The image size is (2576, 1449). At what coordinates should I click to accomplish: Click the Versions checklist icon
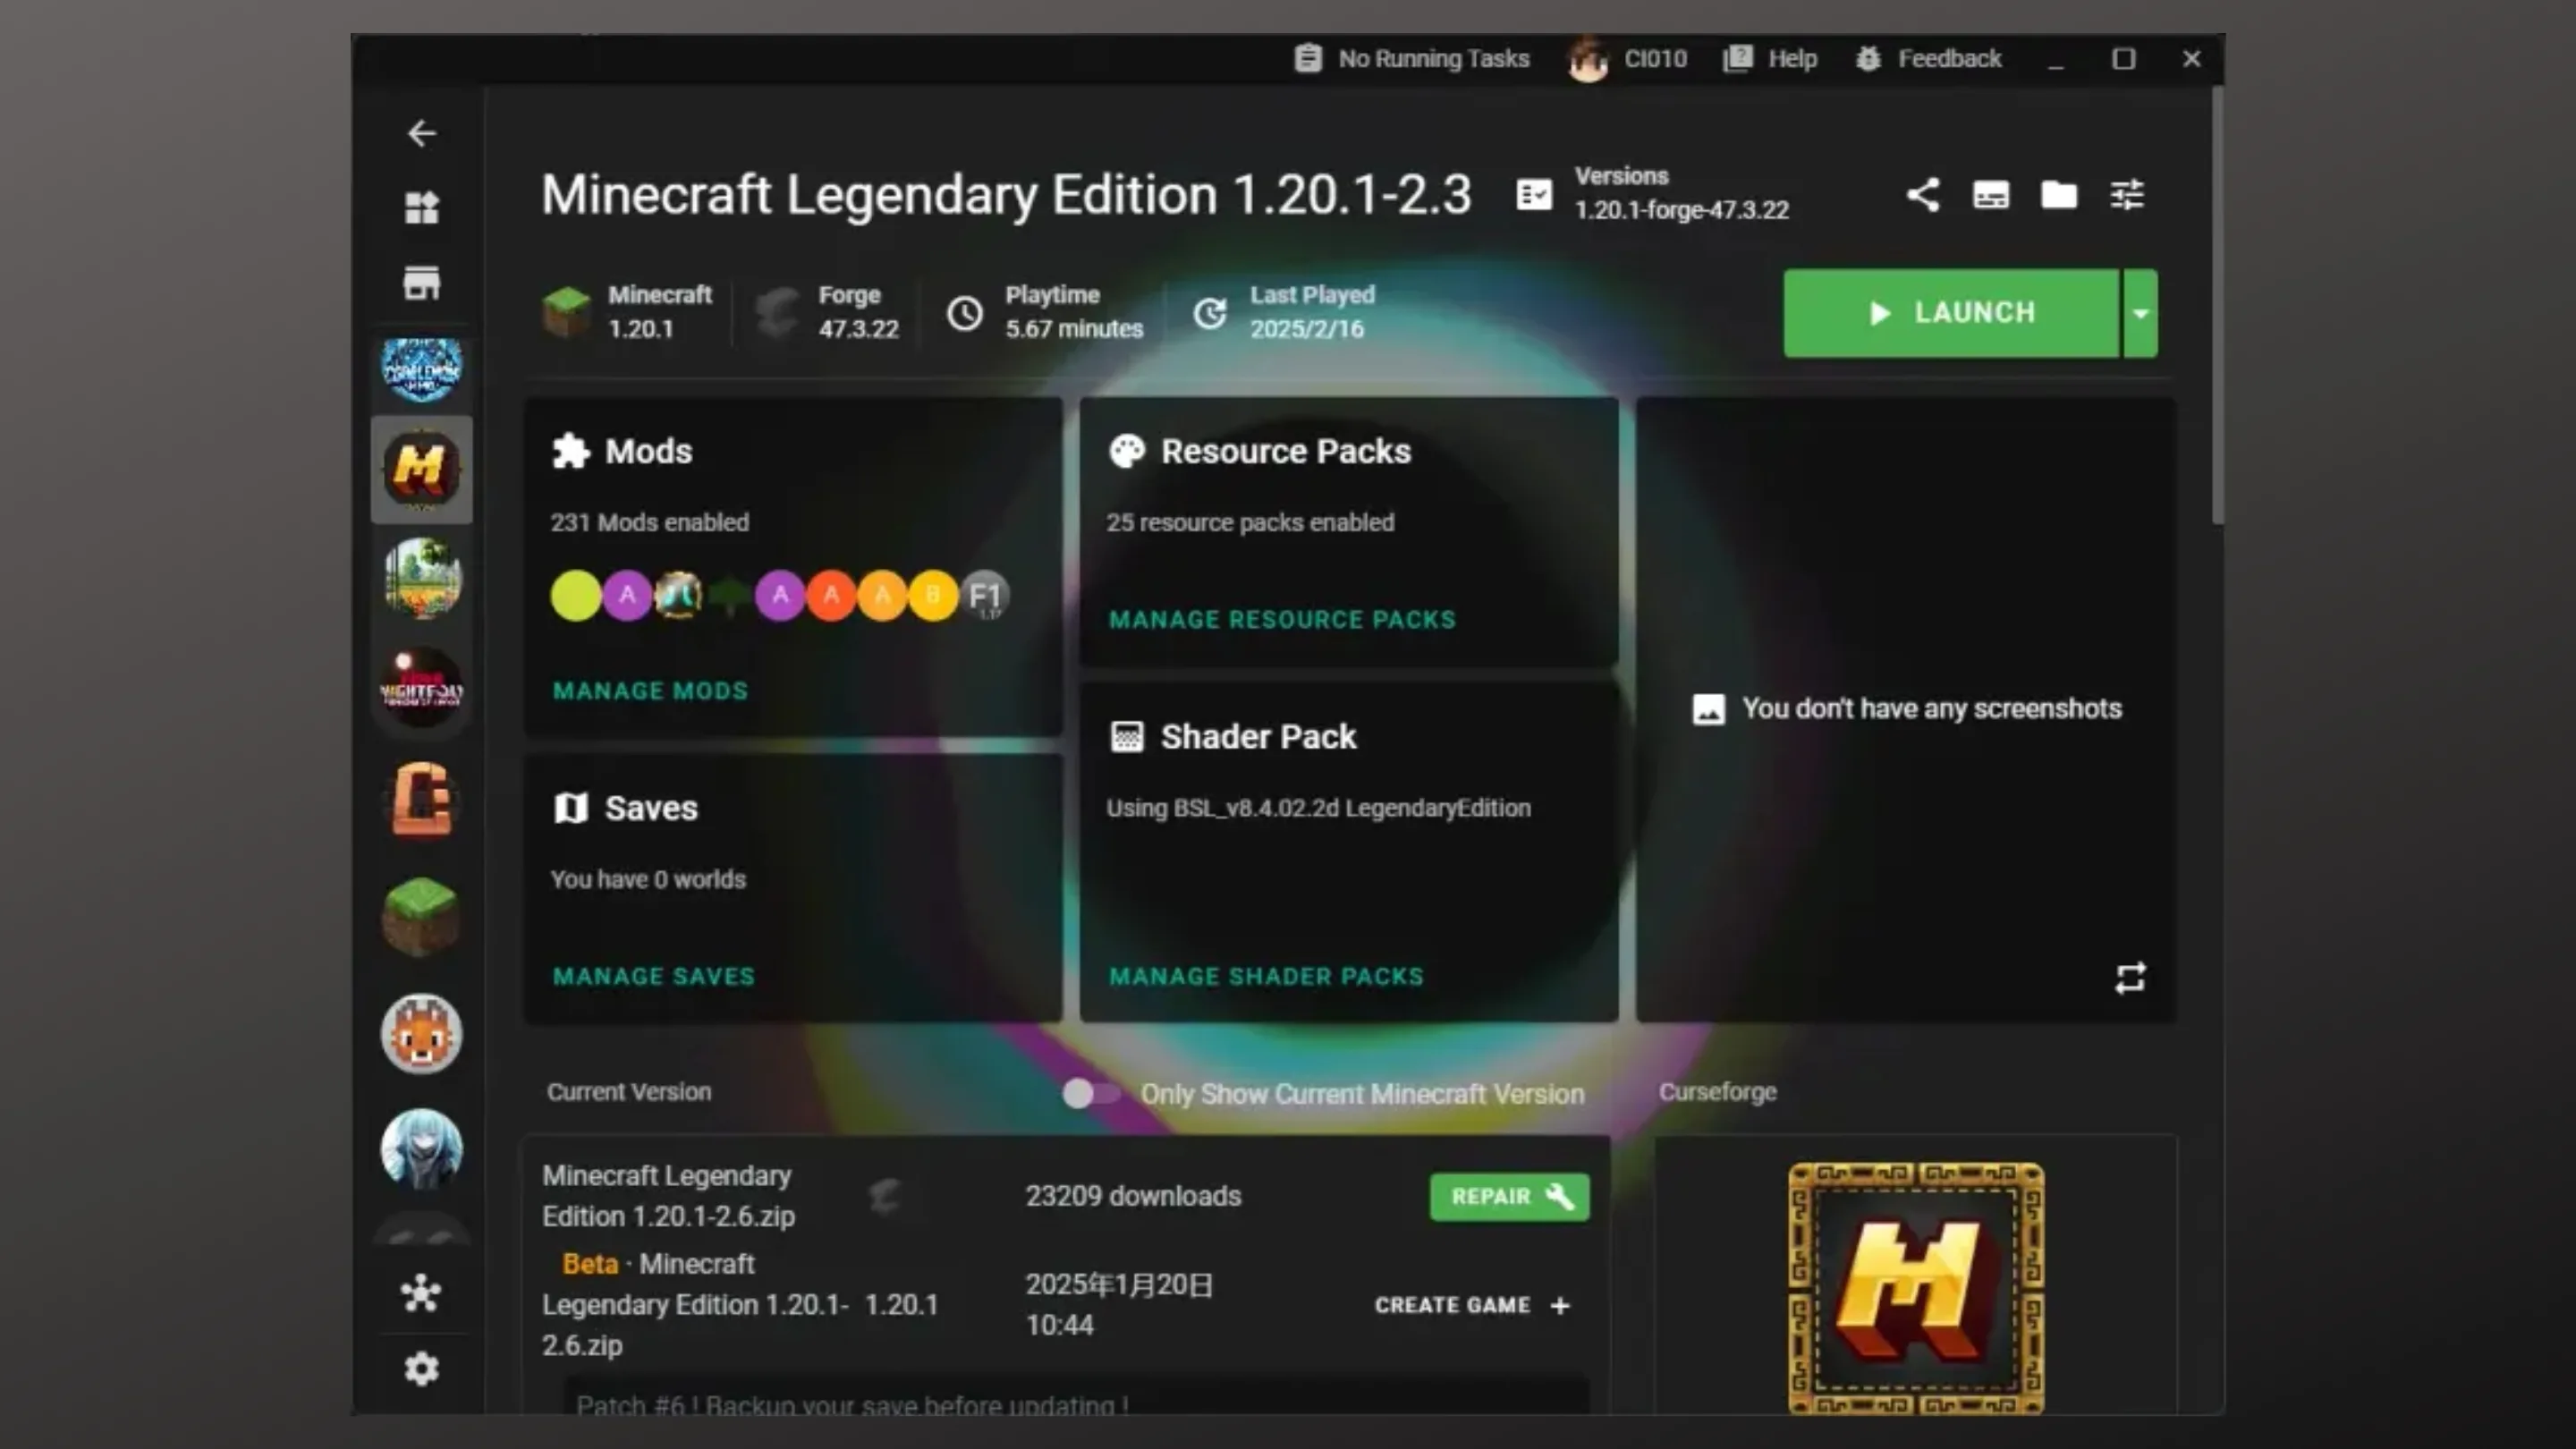tap(1534, 194)
